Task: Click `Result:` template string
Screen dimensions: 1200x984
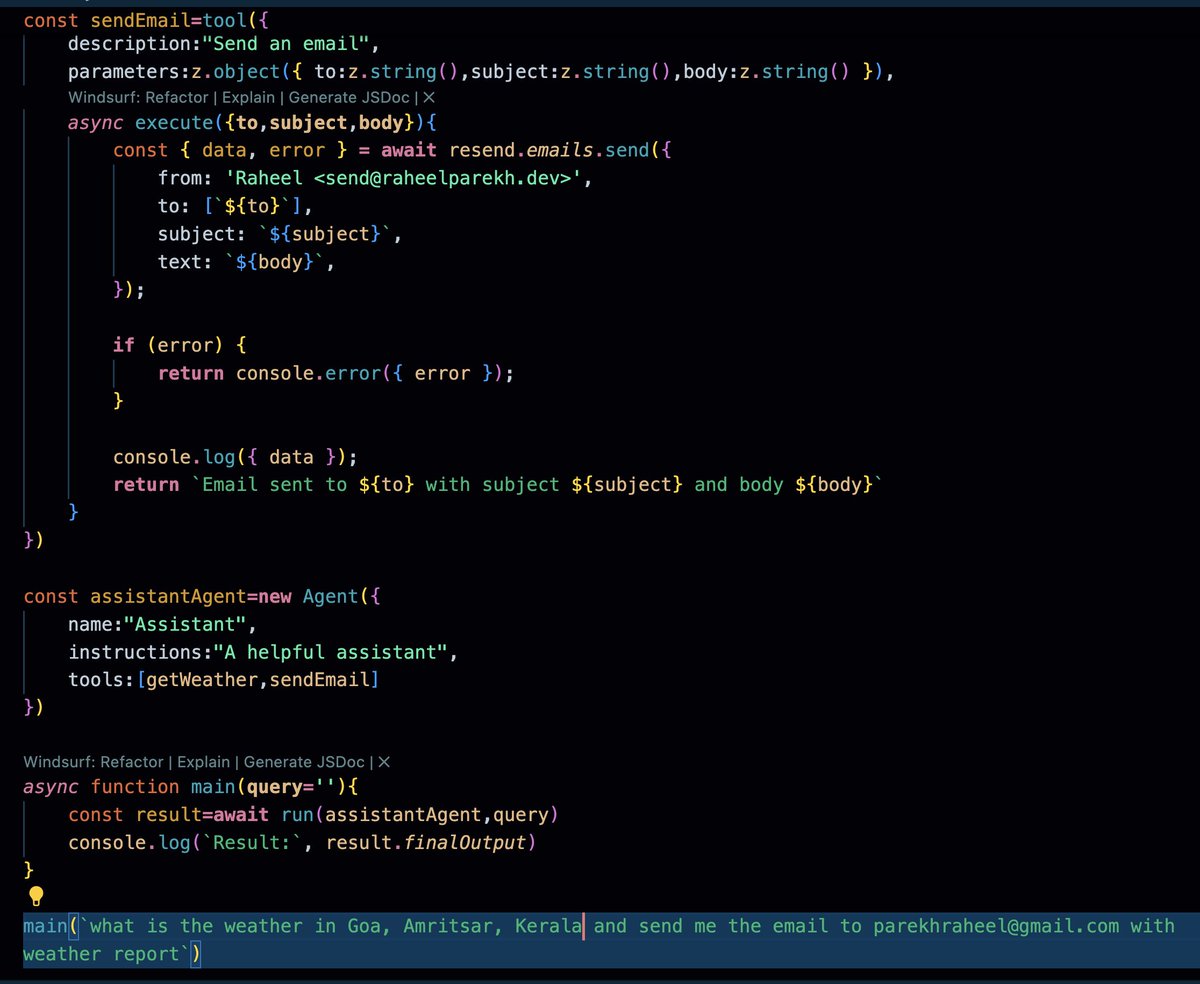Action: click(x=253, y=842)
